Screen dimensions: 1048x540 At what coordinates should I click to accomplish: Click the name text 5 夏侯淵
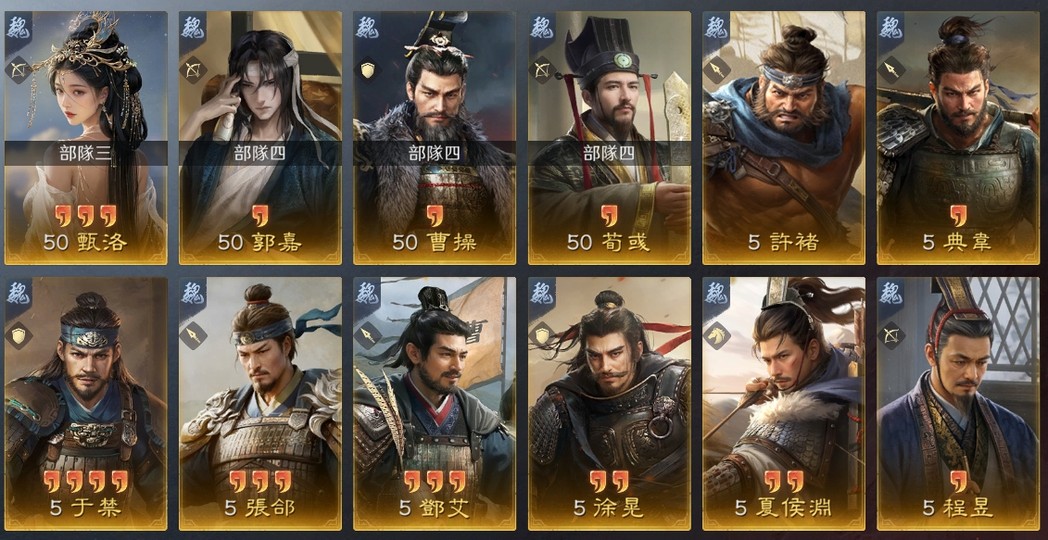[x=783, y=508]
